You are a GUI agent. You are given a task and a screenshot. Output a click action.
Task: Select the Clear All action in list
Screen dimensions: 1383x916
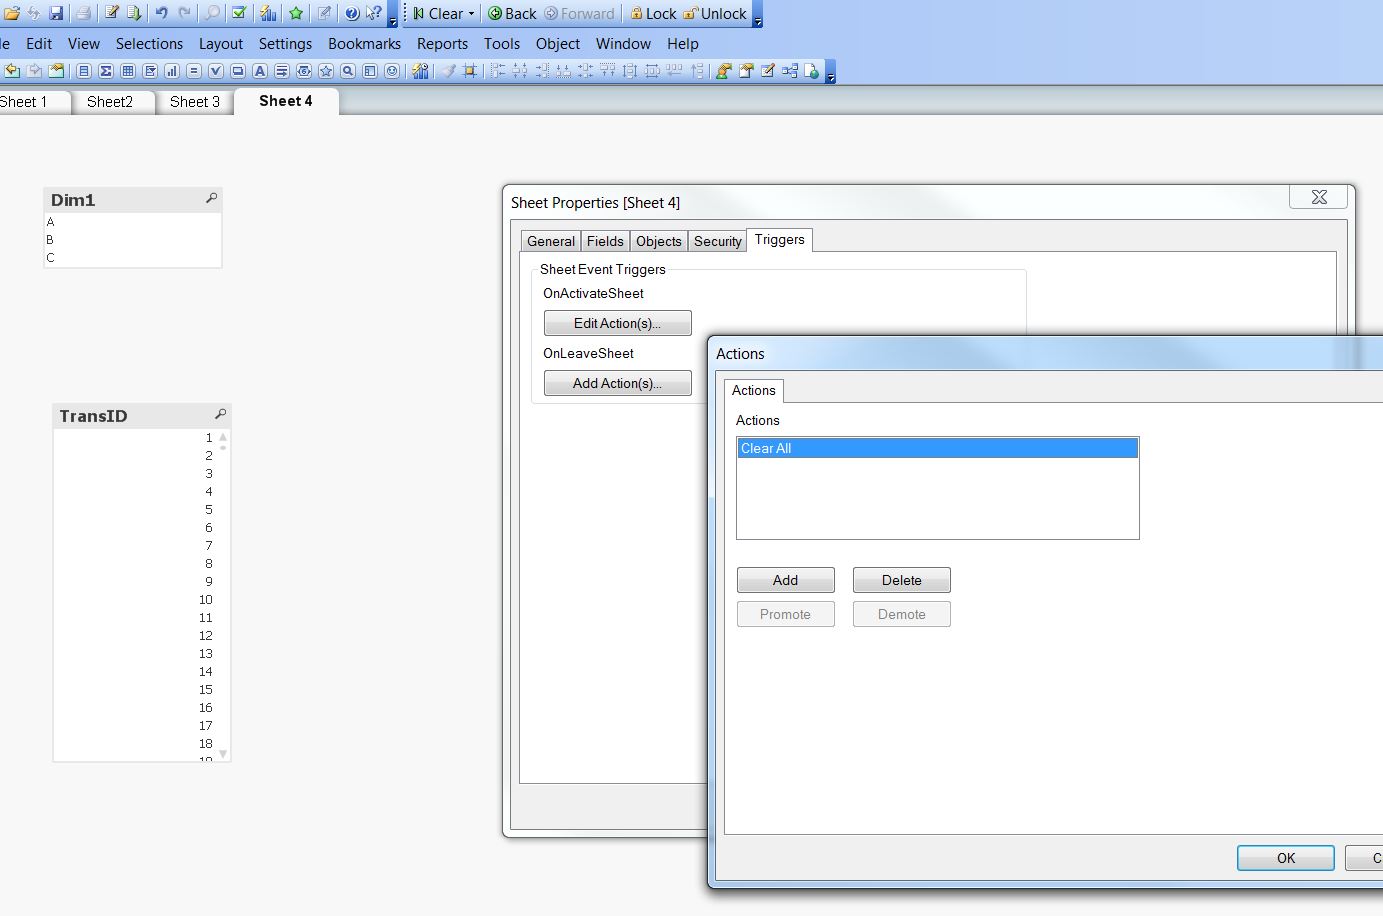[x=938, y=448]
